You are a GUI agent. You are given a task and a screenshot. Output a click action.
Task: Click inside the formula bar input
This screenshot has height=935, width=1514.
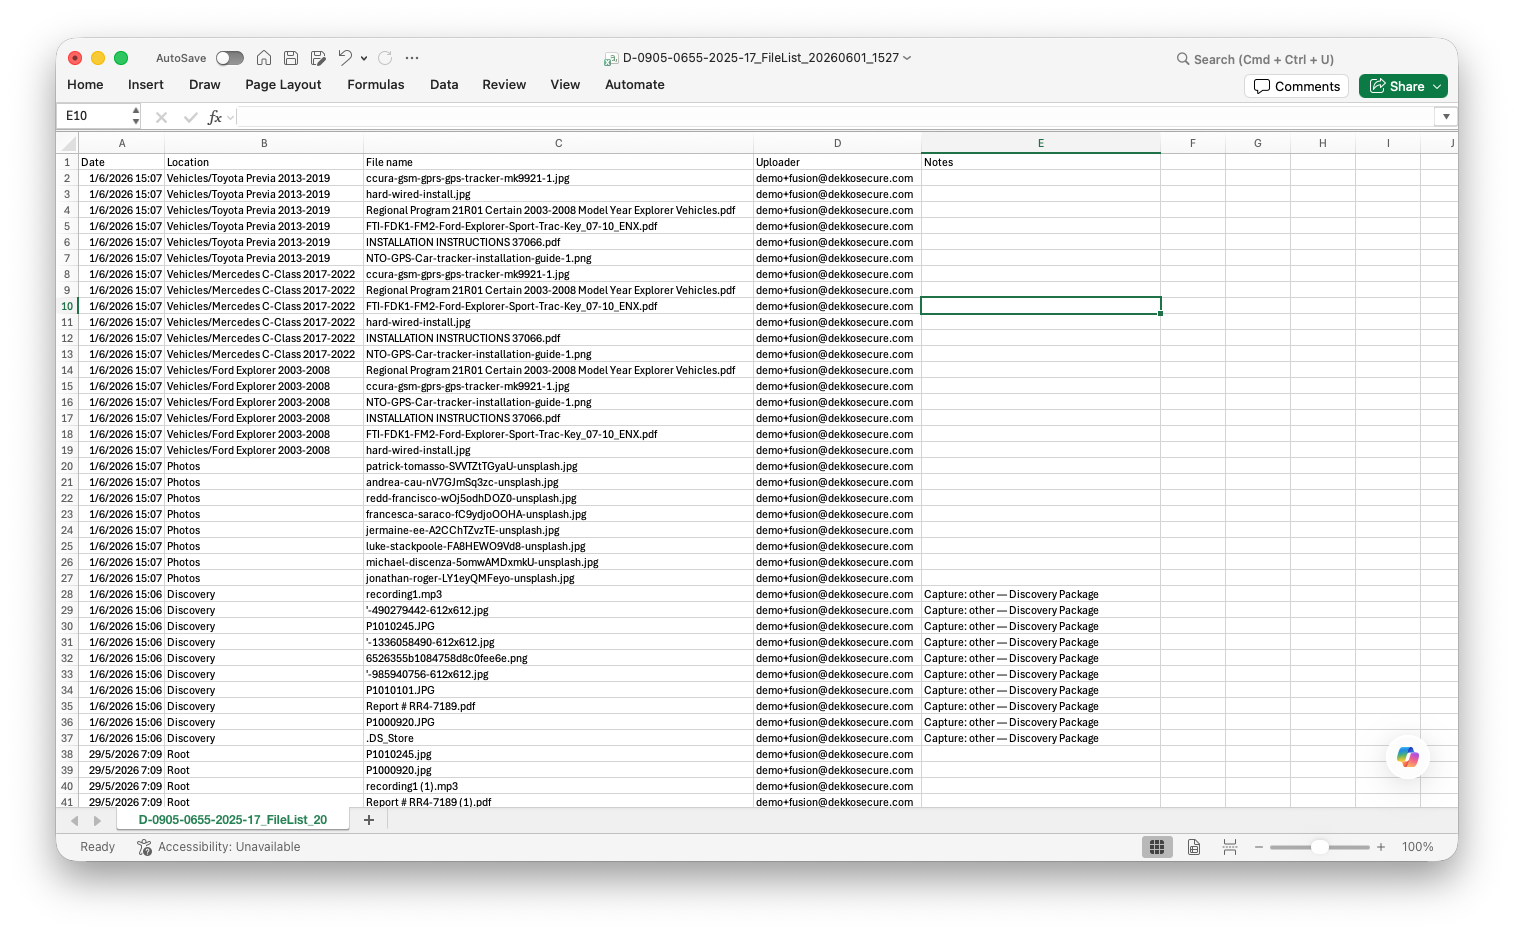[836, 117]
